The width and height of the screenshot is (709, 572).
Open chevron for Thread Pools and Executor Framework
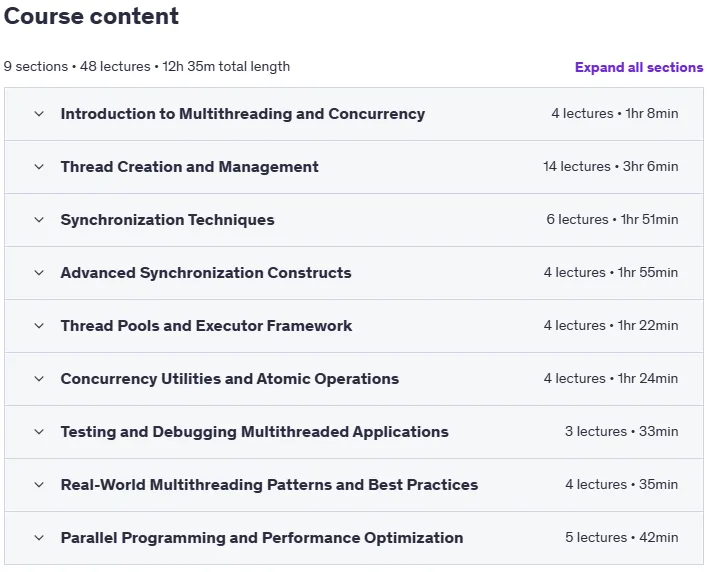[x=39, y=326]
